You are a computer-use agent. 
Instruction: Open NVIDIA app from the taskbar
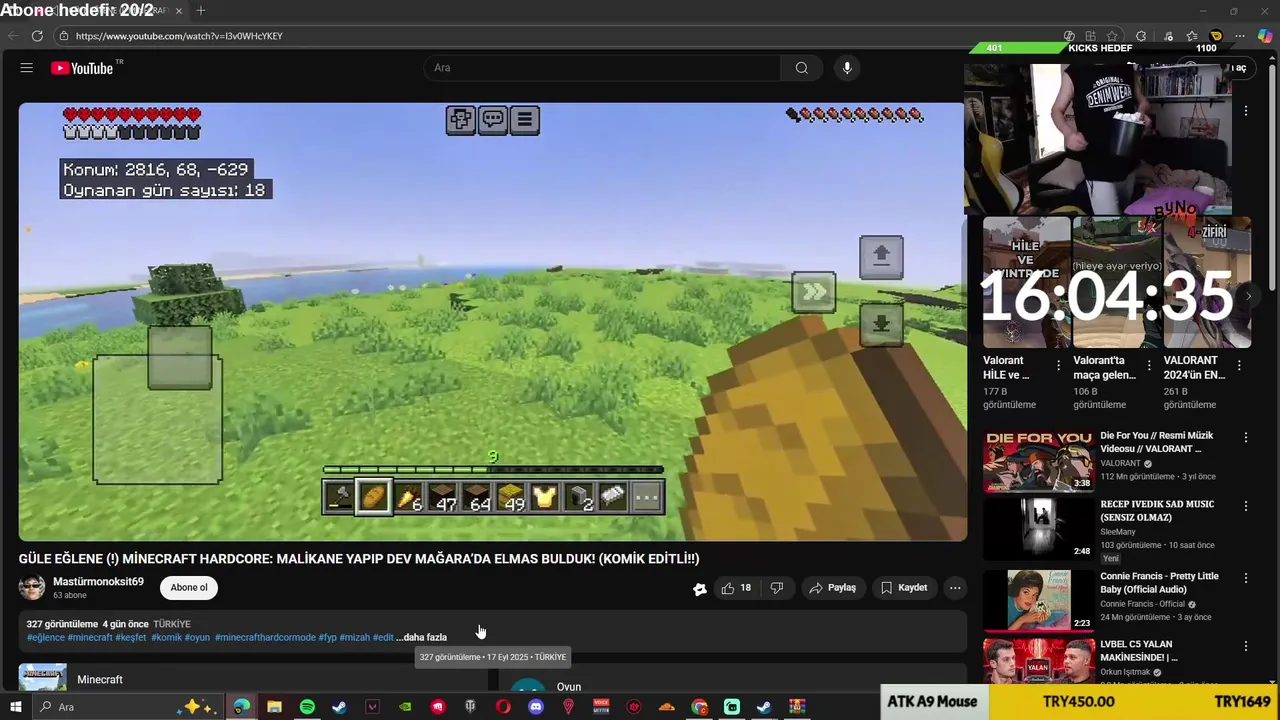405,707
